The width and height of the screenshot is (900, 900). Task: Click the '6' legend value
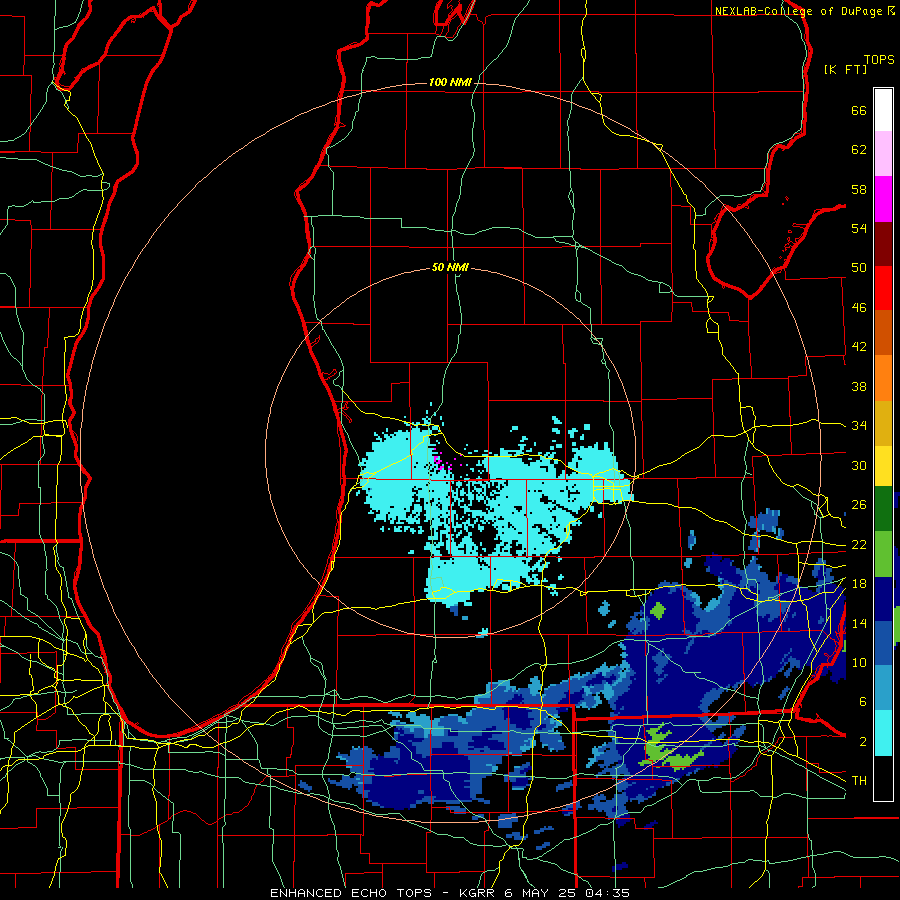863,702
